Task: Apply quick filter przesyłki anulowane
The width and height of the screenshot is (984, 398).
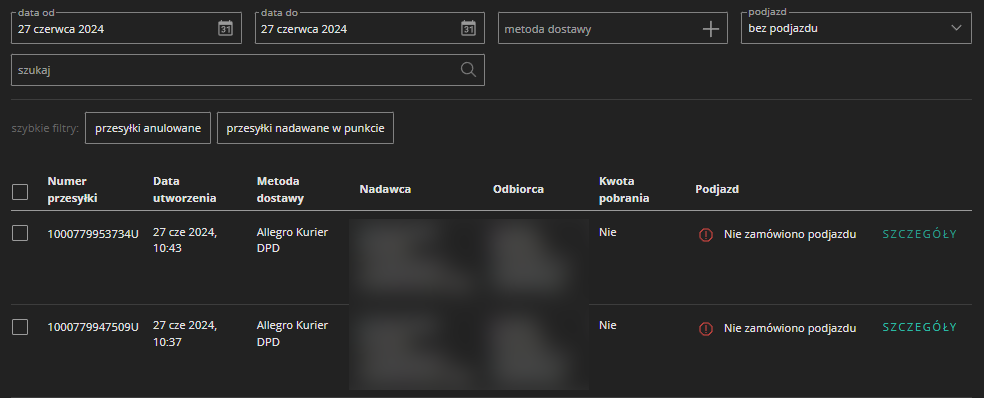Action: click(x=147, y=128)
